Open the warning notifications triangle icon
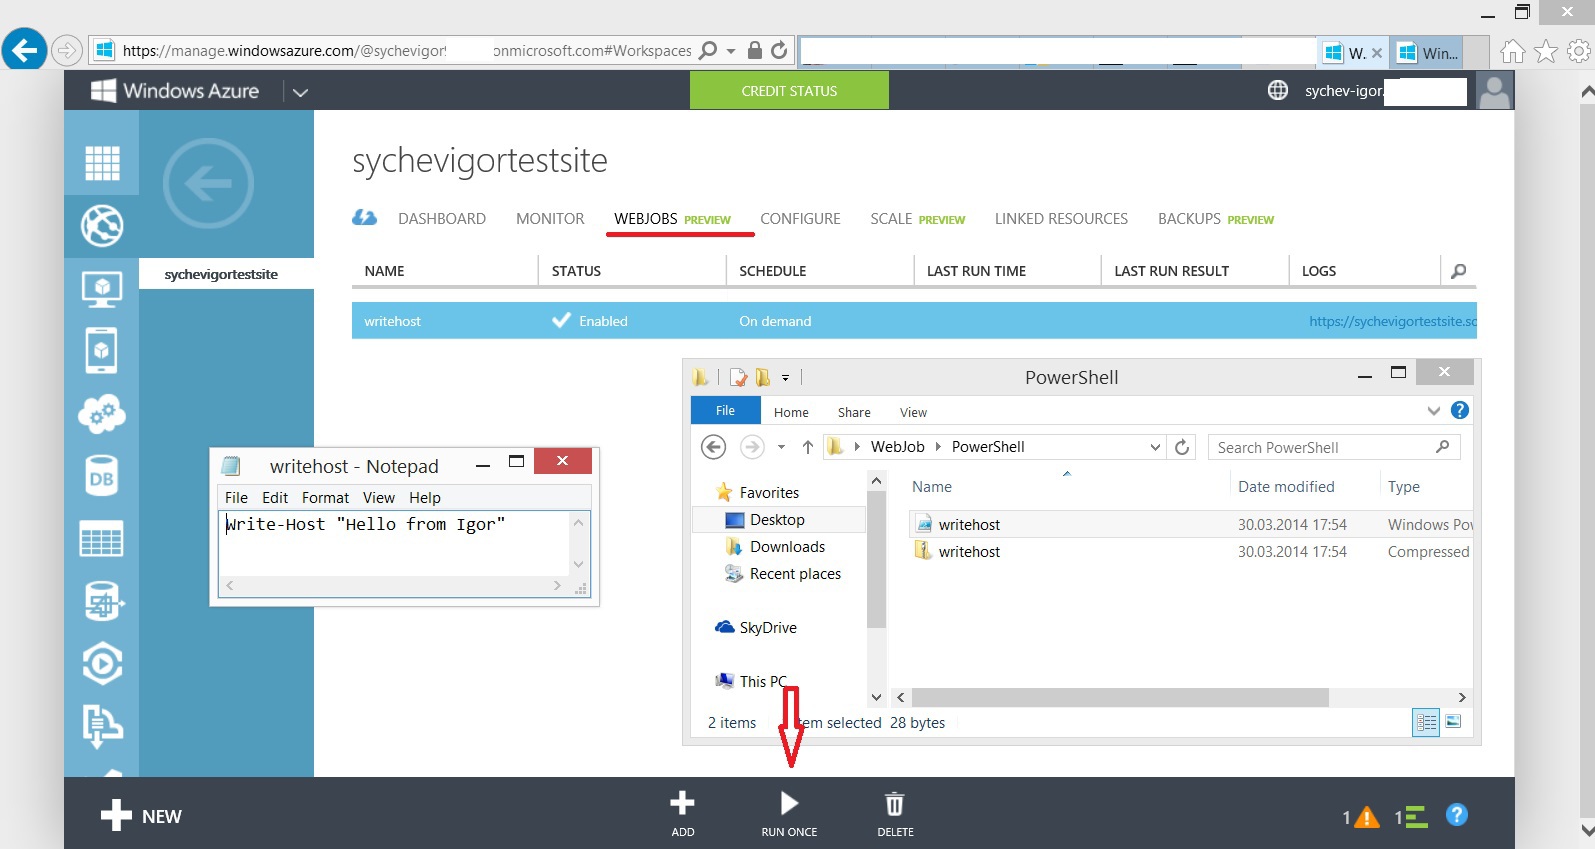1595x849 pixels. coord(1366,817)
